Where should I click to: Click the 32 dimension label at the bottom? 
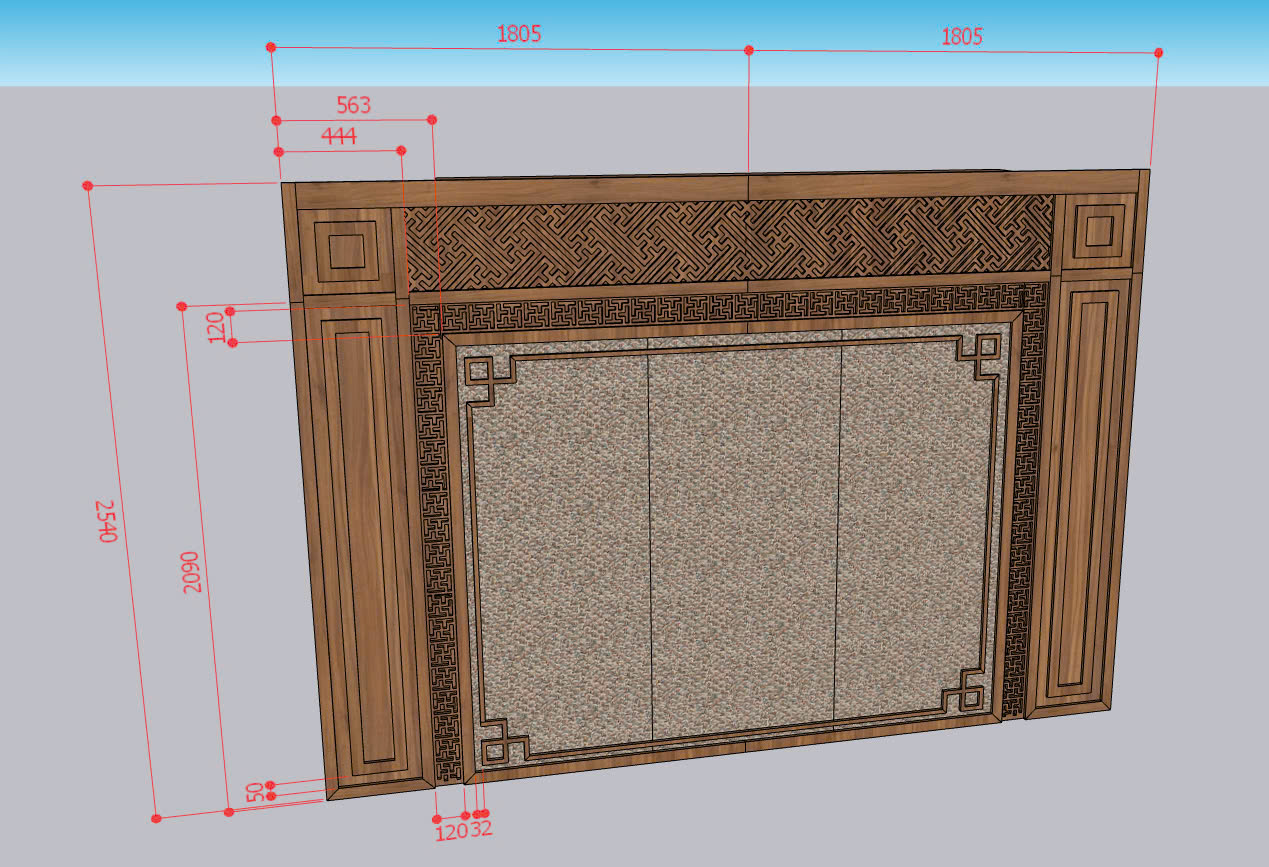point(481,829)
